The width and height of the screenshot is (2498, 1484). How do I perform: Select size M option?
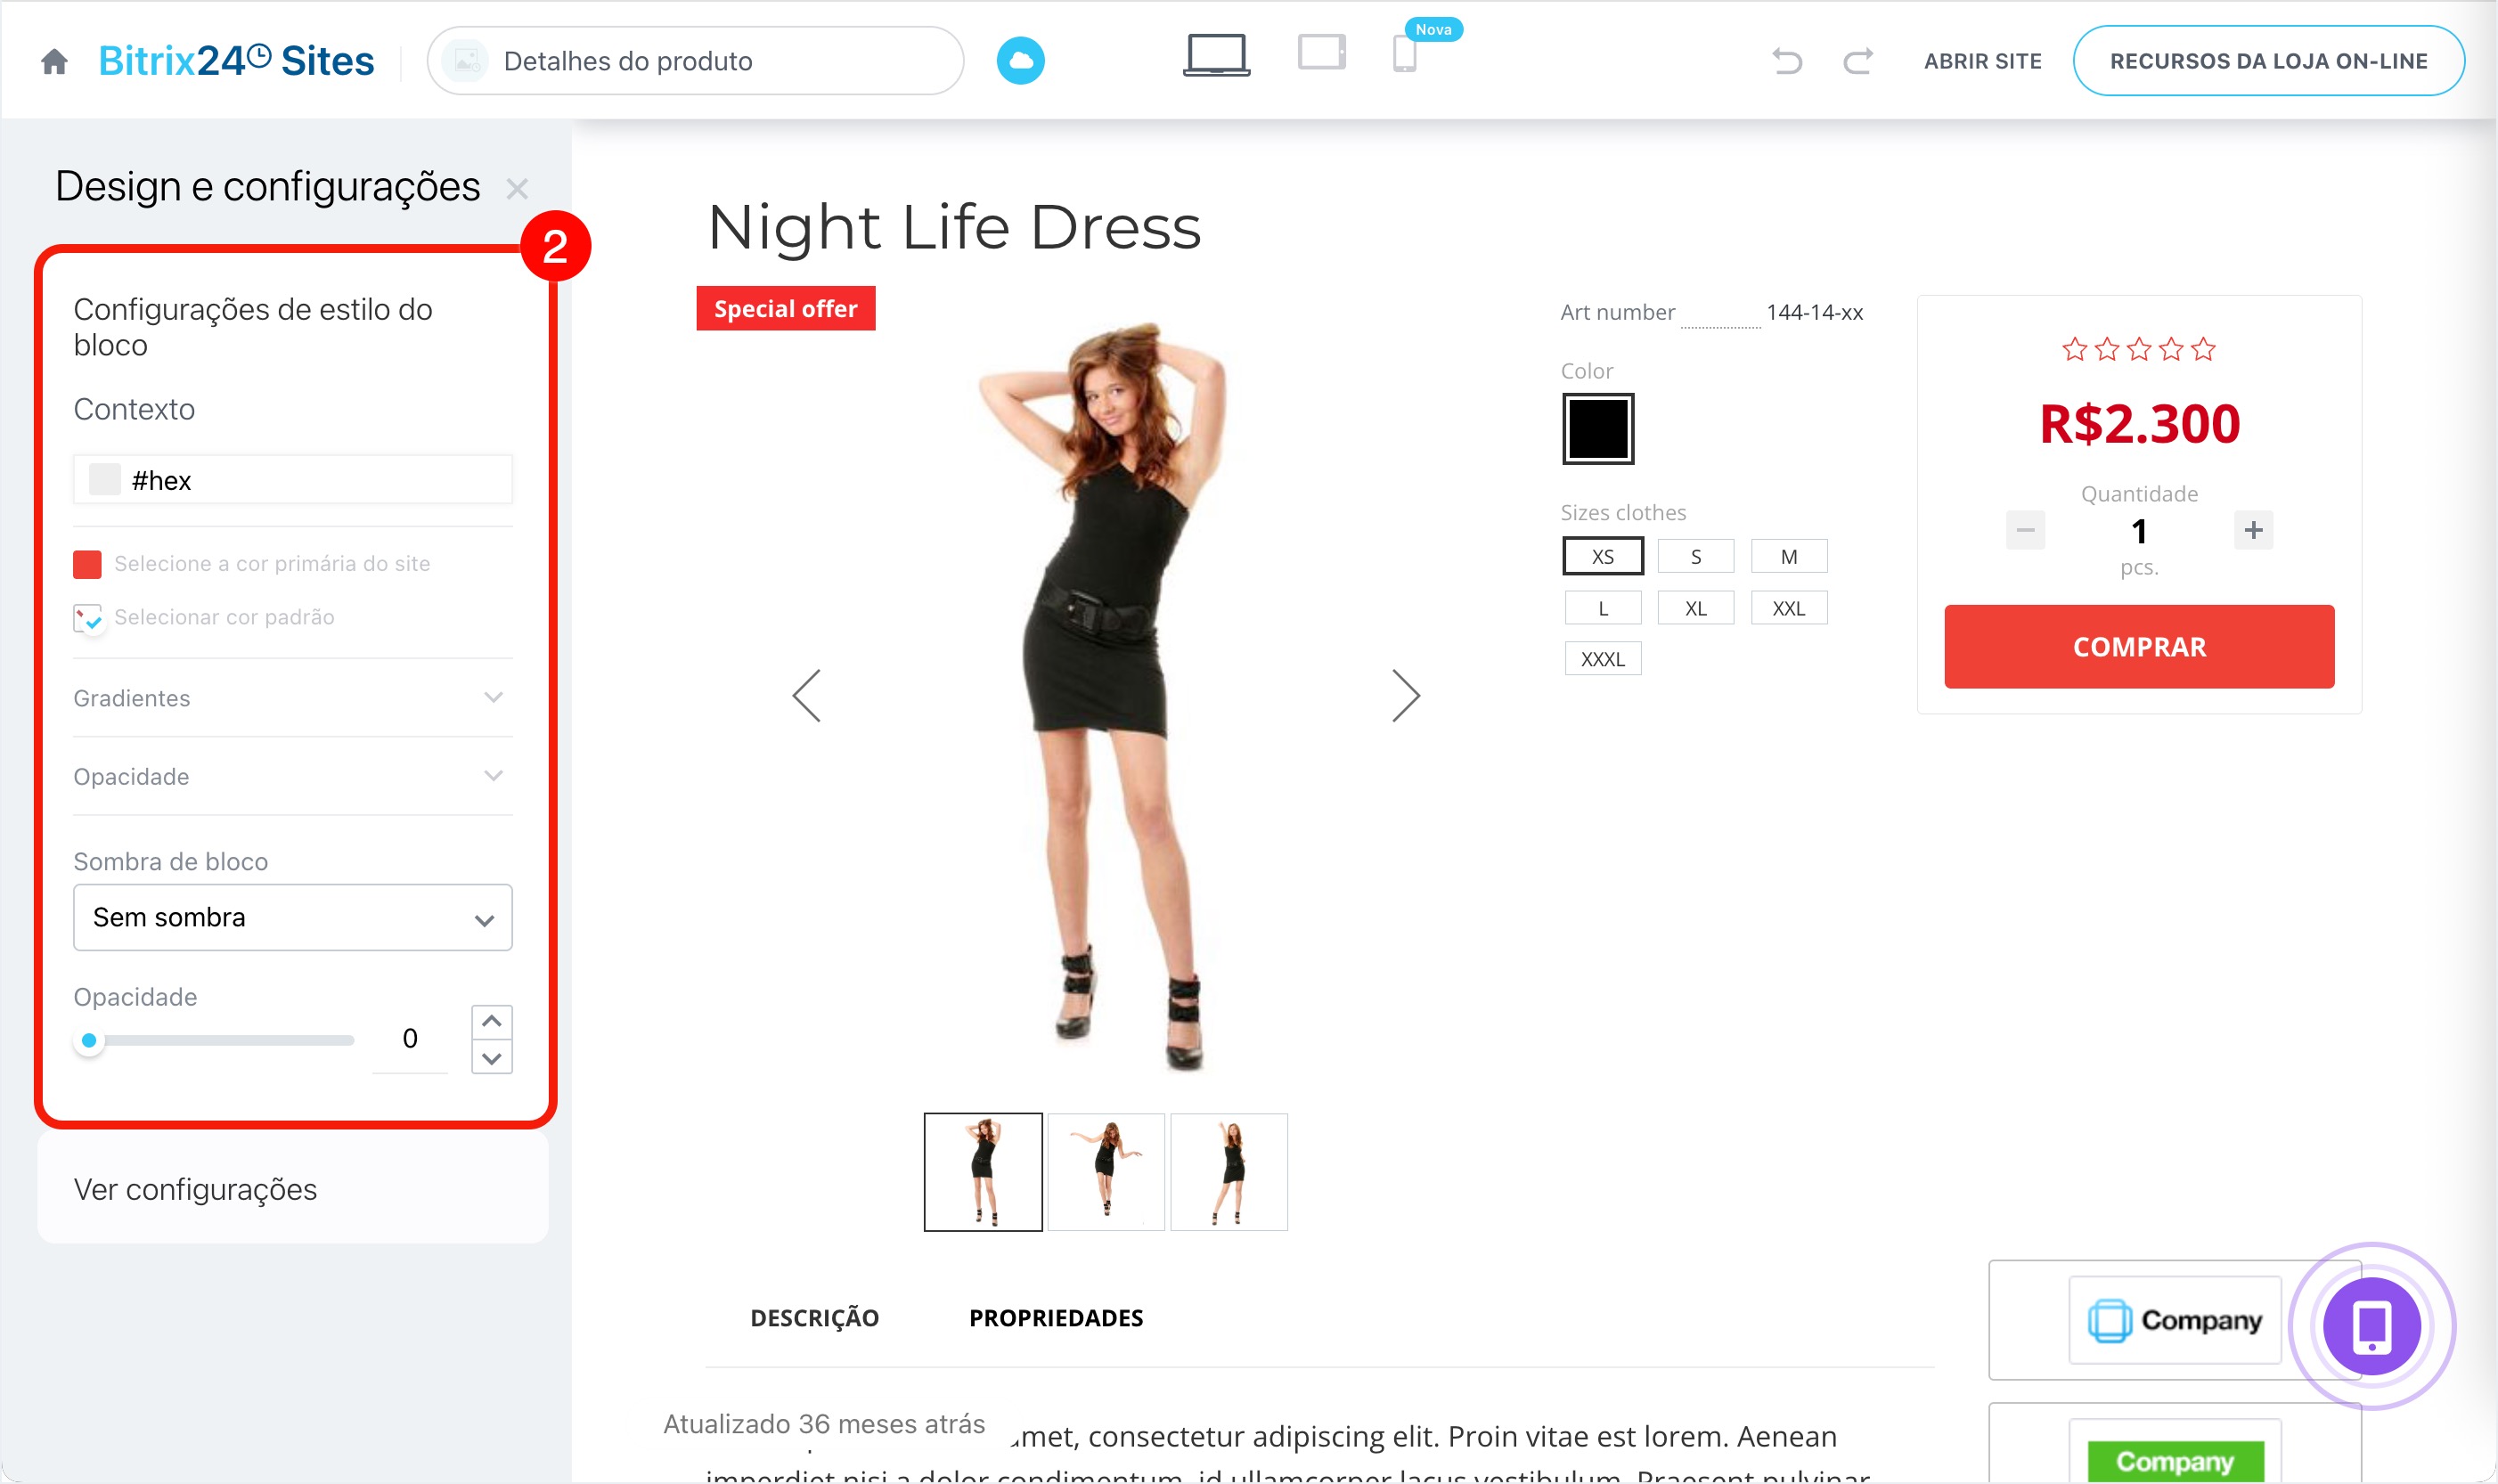1788,556
